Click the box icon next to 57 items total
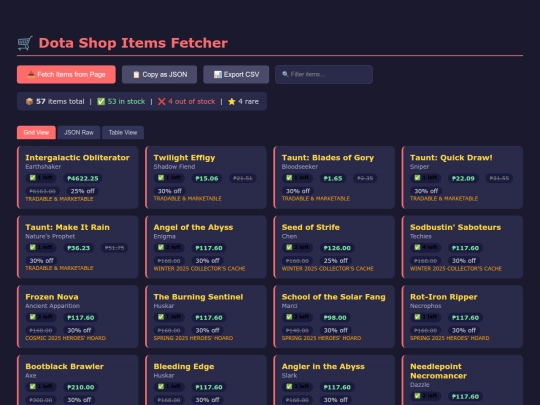 pos(29,102)
